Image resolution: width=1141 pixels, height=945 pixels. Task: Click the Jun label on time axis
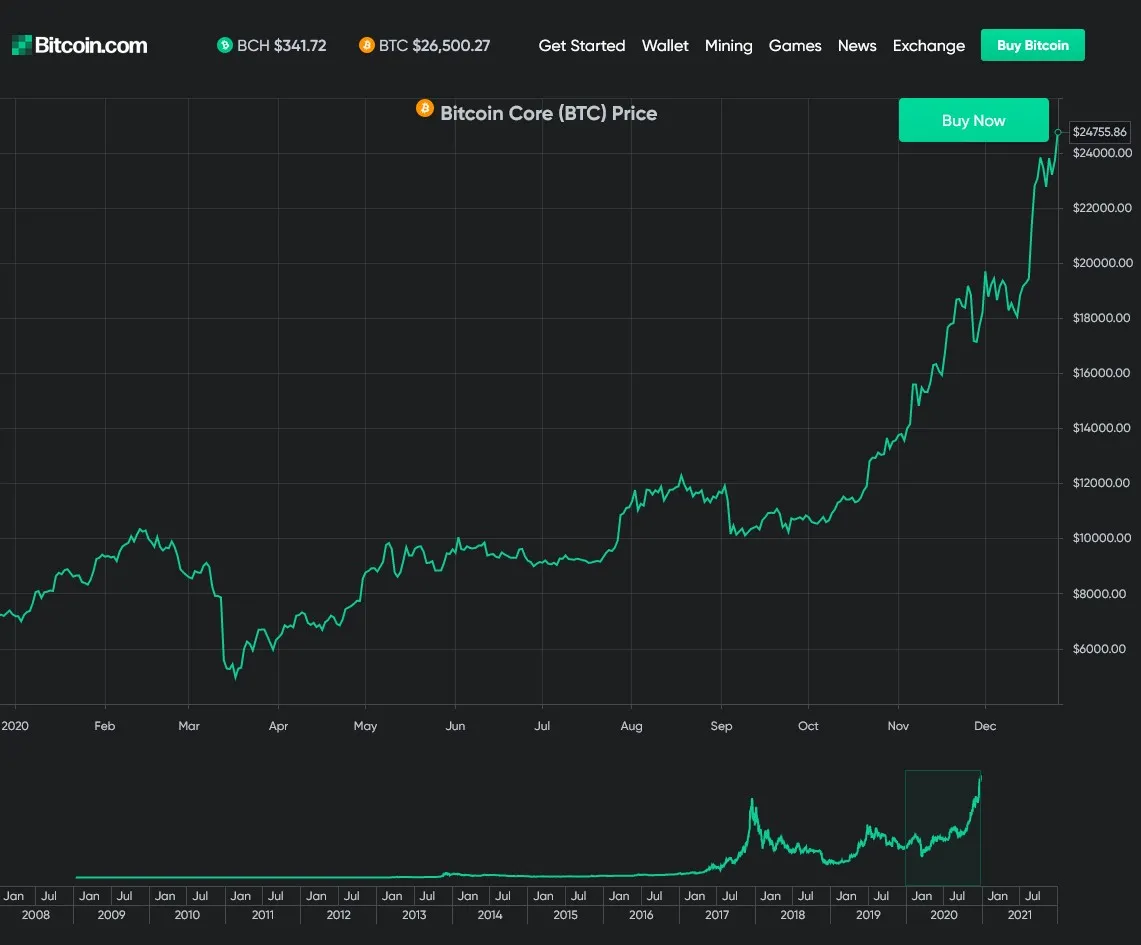455,725
